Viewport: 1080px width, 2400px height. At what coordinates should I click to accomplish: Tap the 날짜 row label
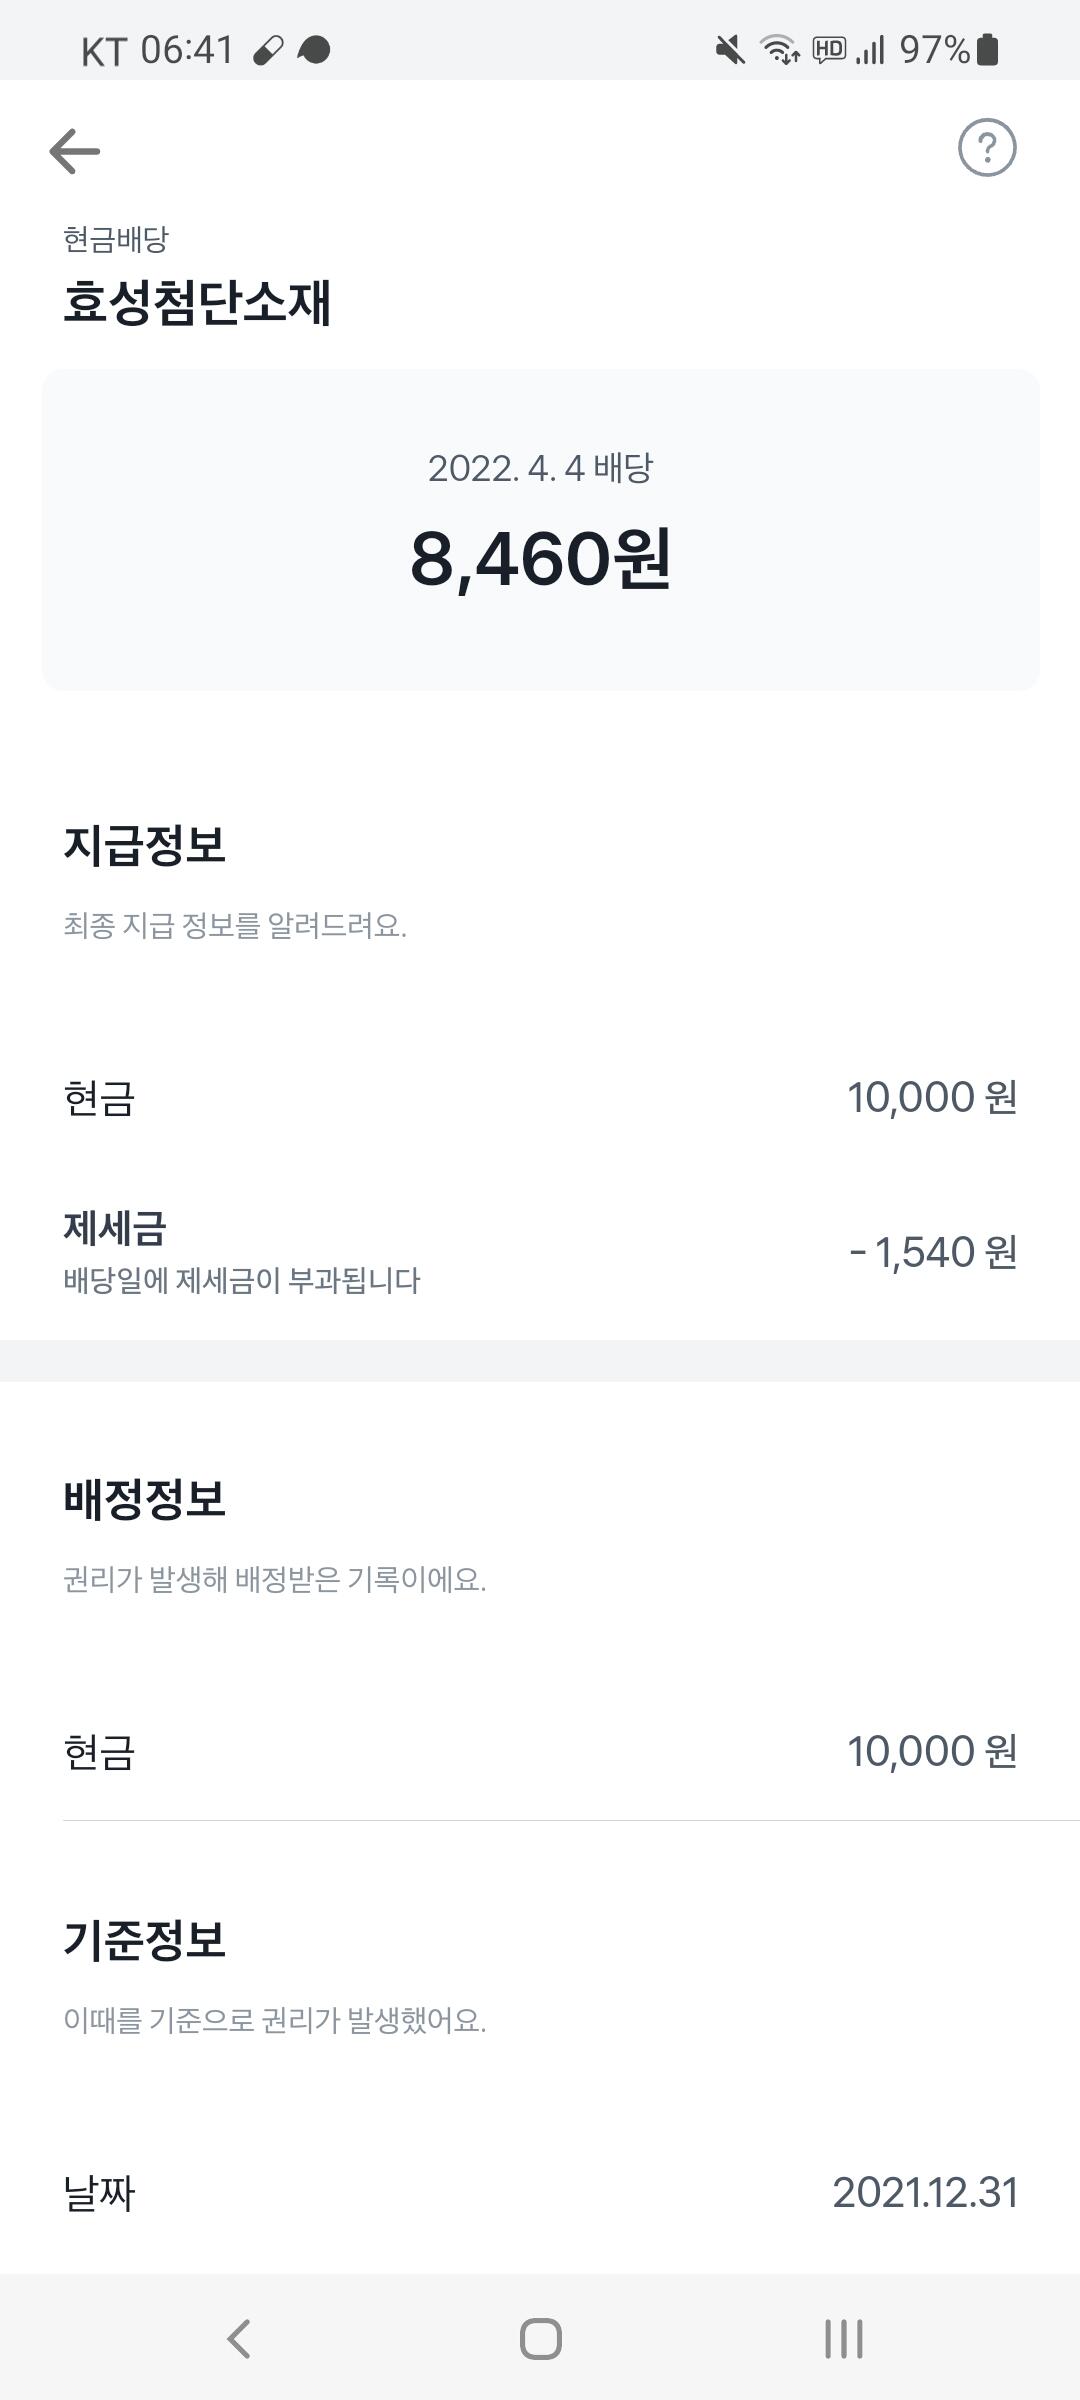coord(99,2193)
